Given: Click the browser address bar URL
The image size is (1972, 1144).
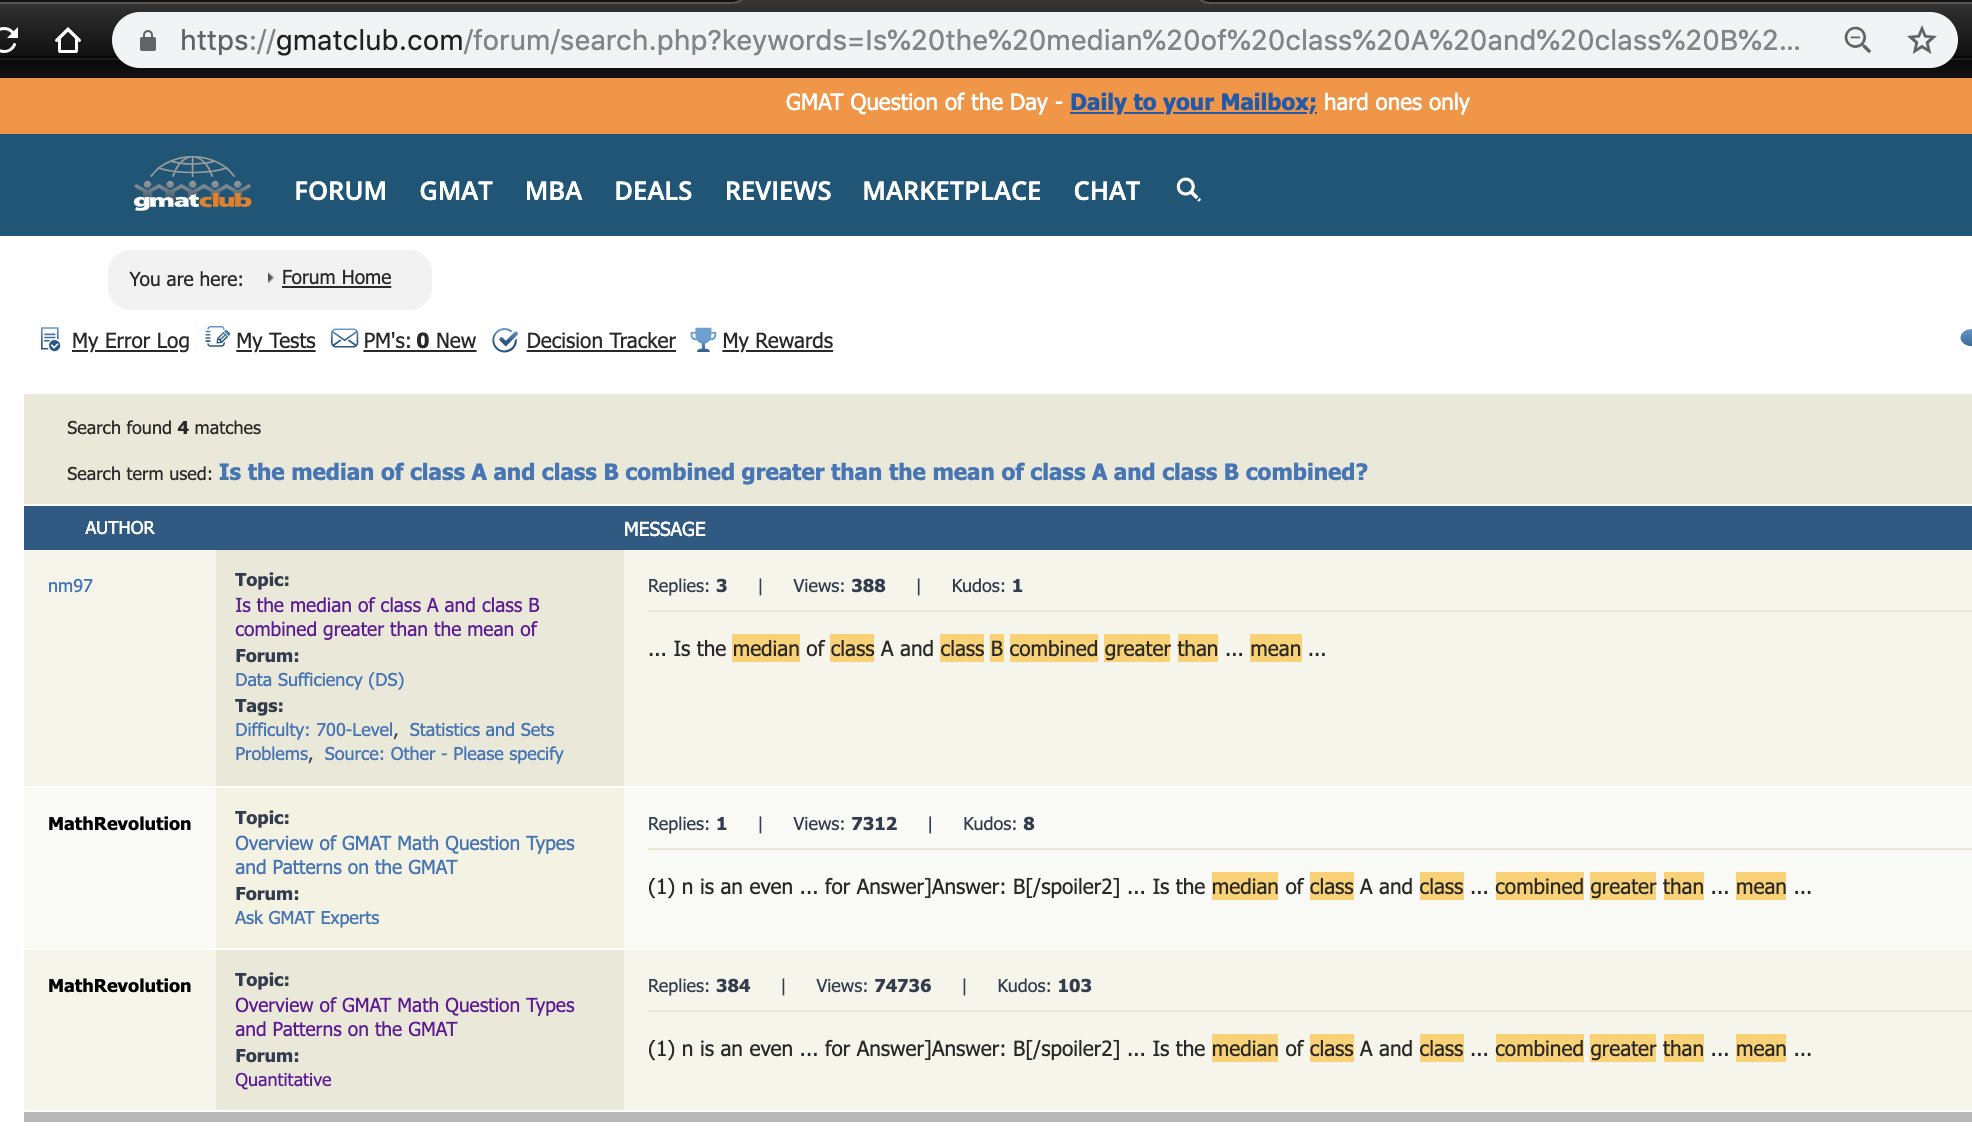Looking at the screenshot, I should (989, 40).
